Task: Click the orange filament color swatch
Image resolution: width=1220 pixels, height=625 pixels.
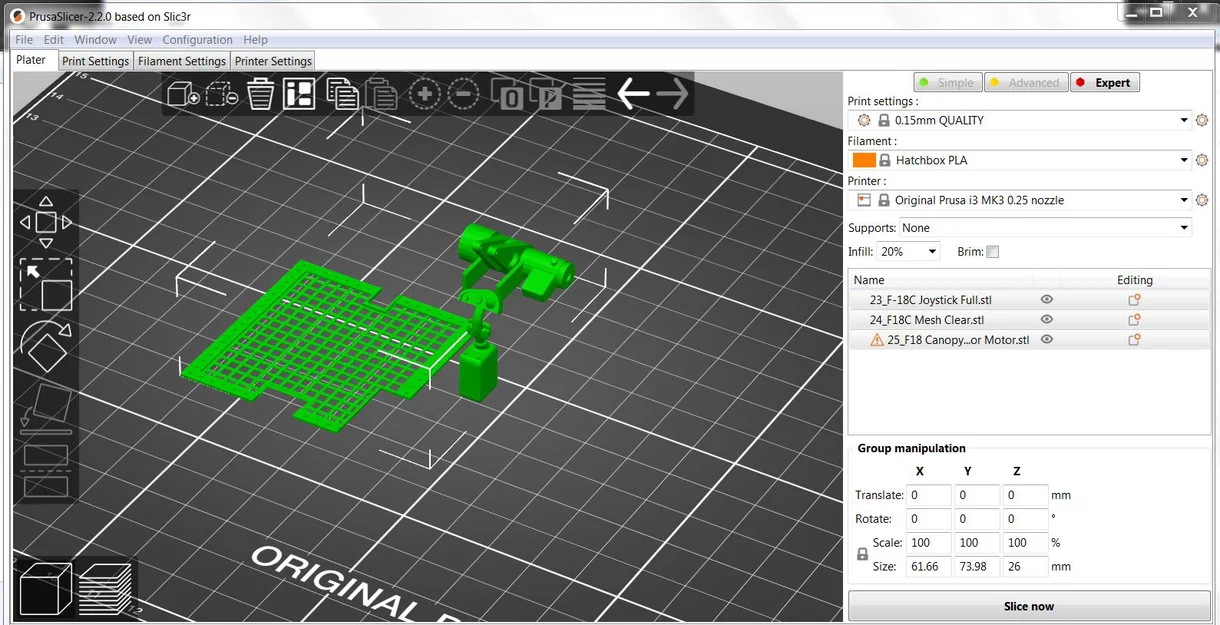Action: [864, 160]
